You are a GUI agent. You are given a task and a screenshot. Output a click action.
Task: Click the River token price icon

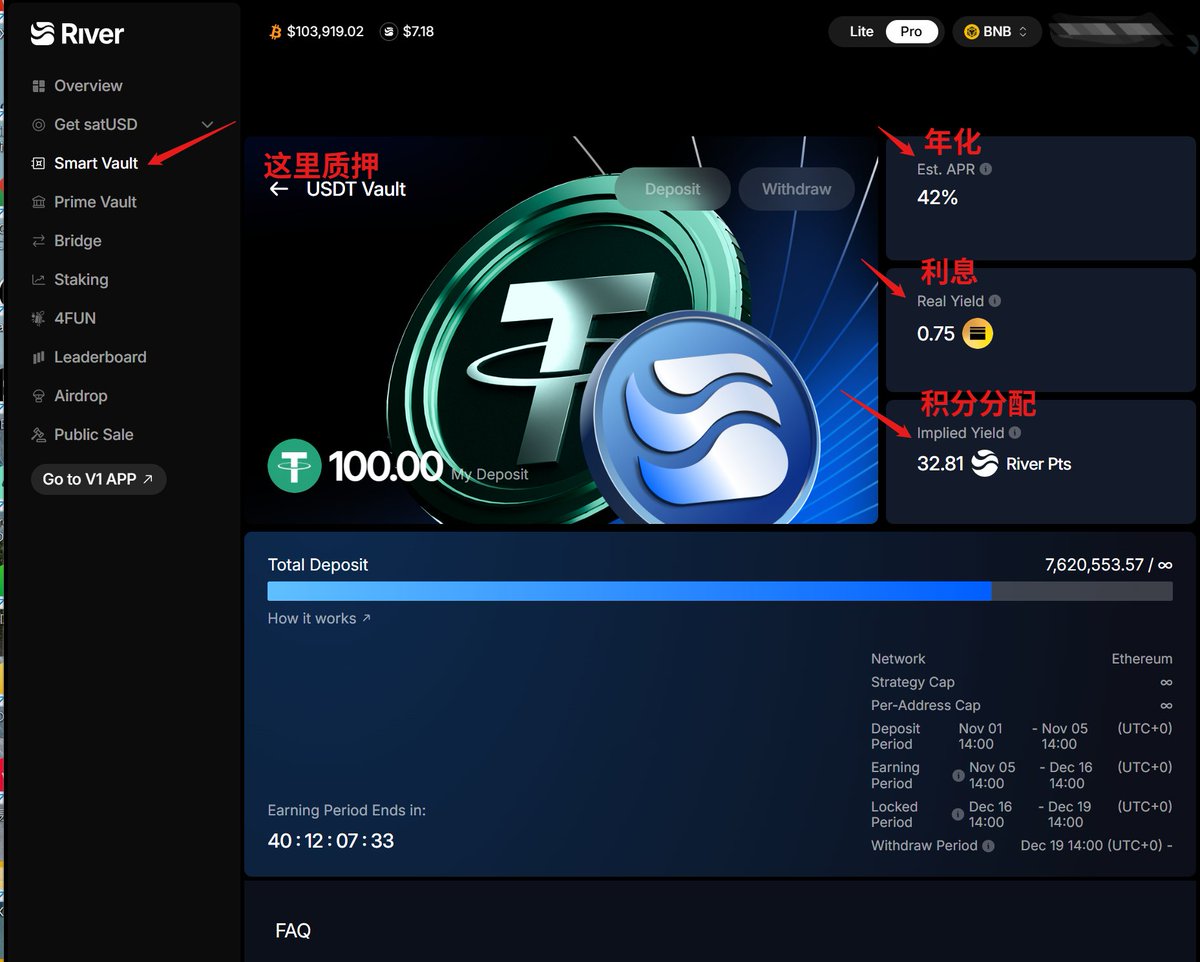click(389, 32)
